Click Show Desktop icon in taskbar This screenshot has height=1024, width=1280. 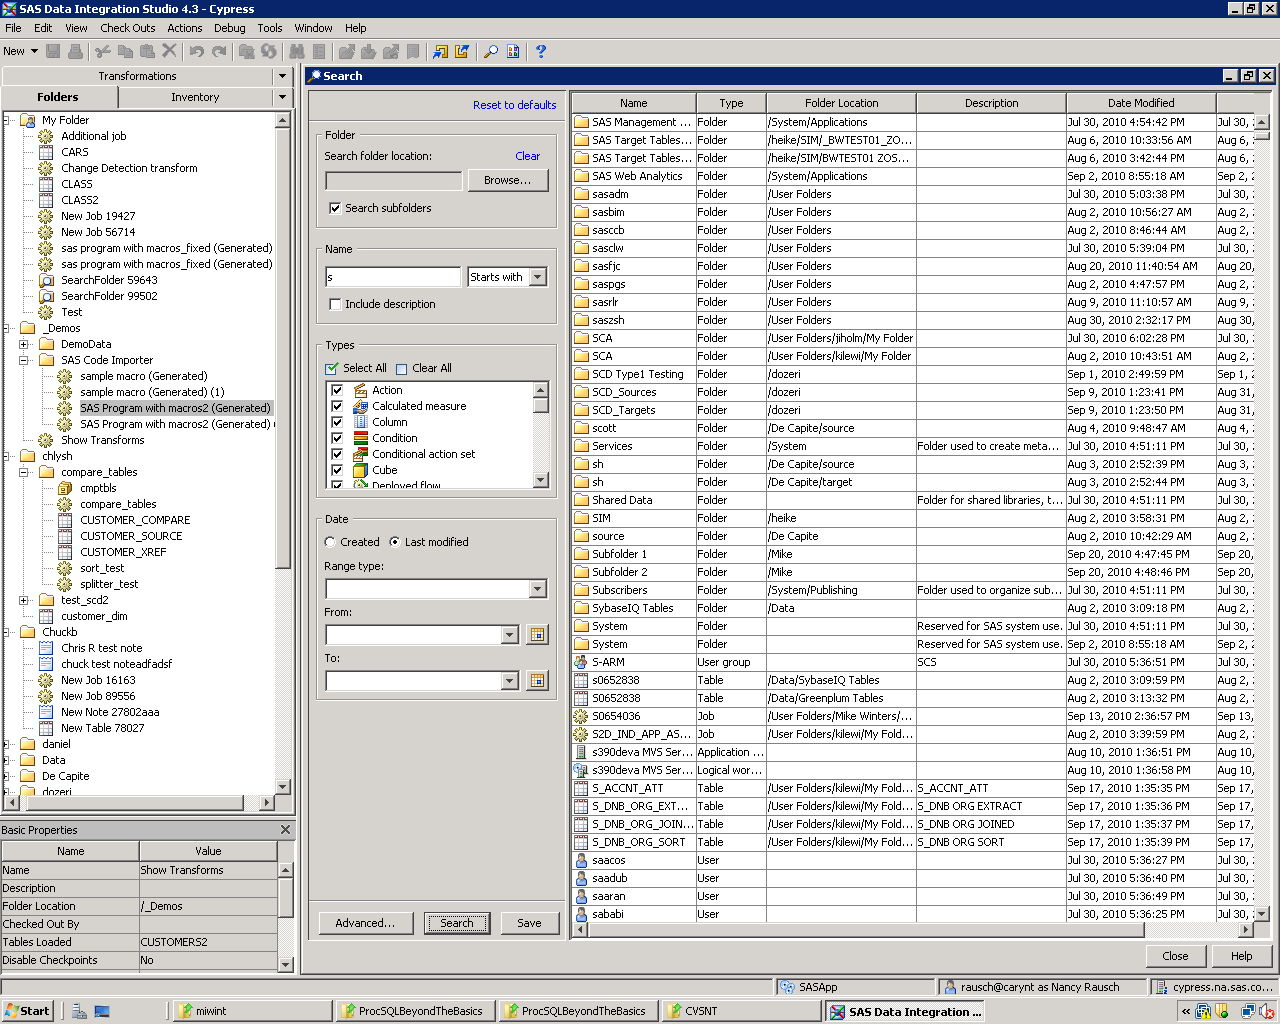101,1011
